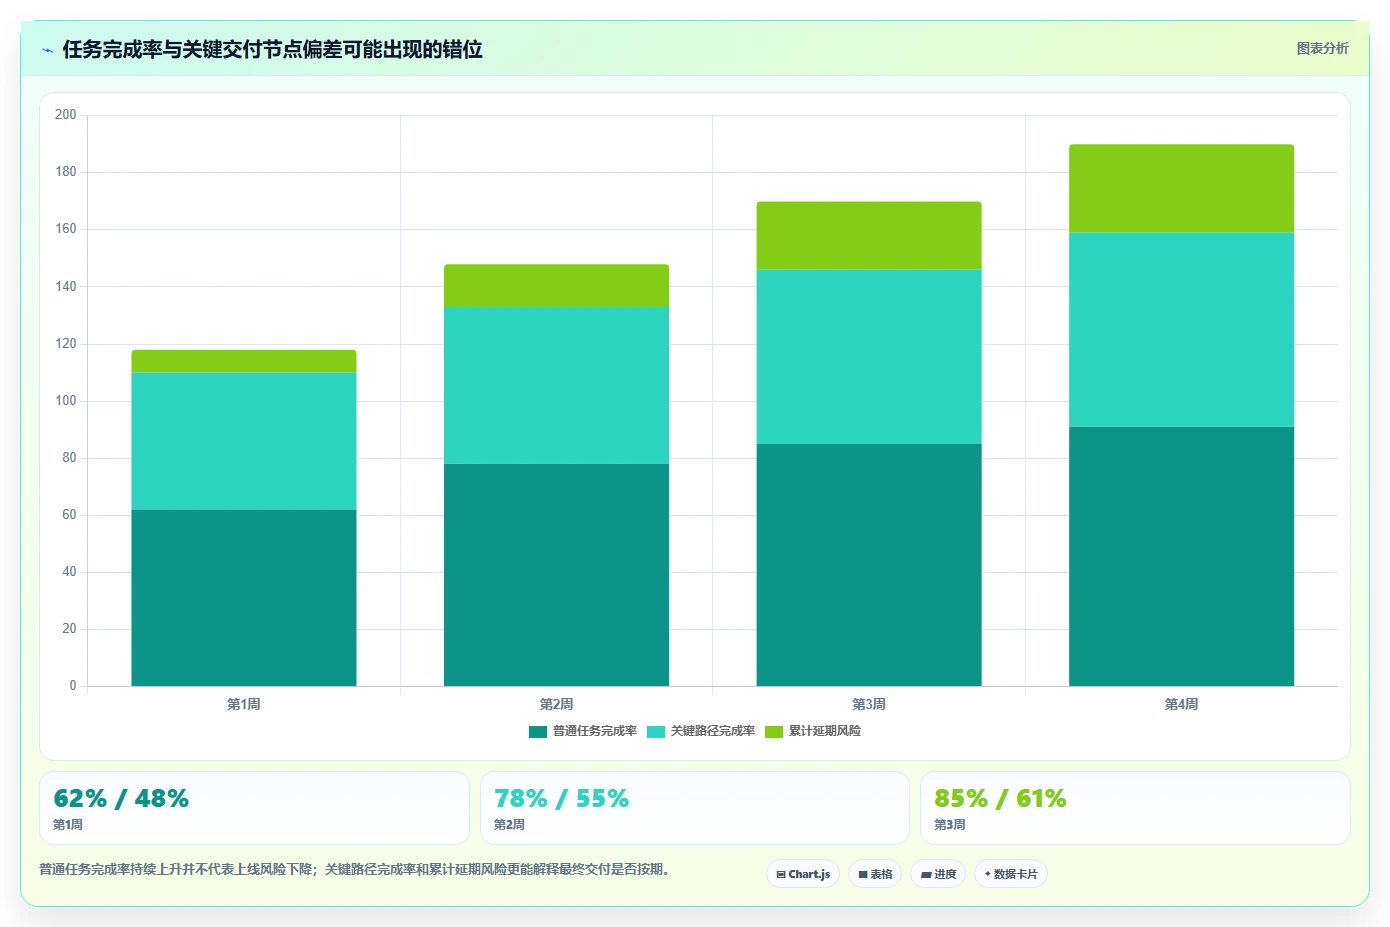Select the turquoise bar segment for 第4周

[x=1181, y=330]
